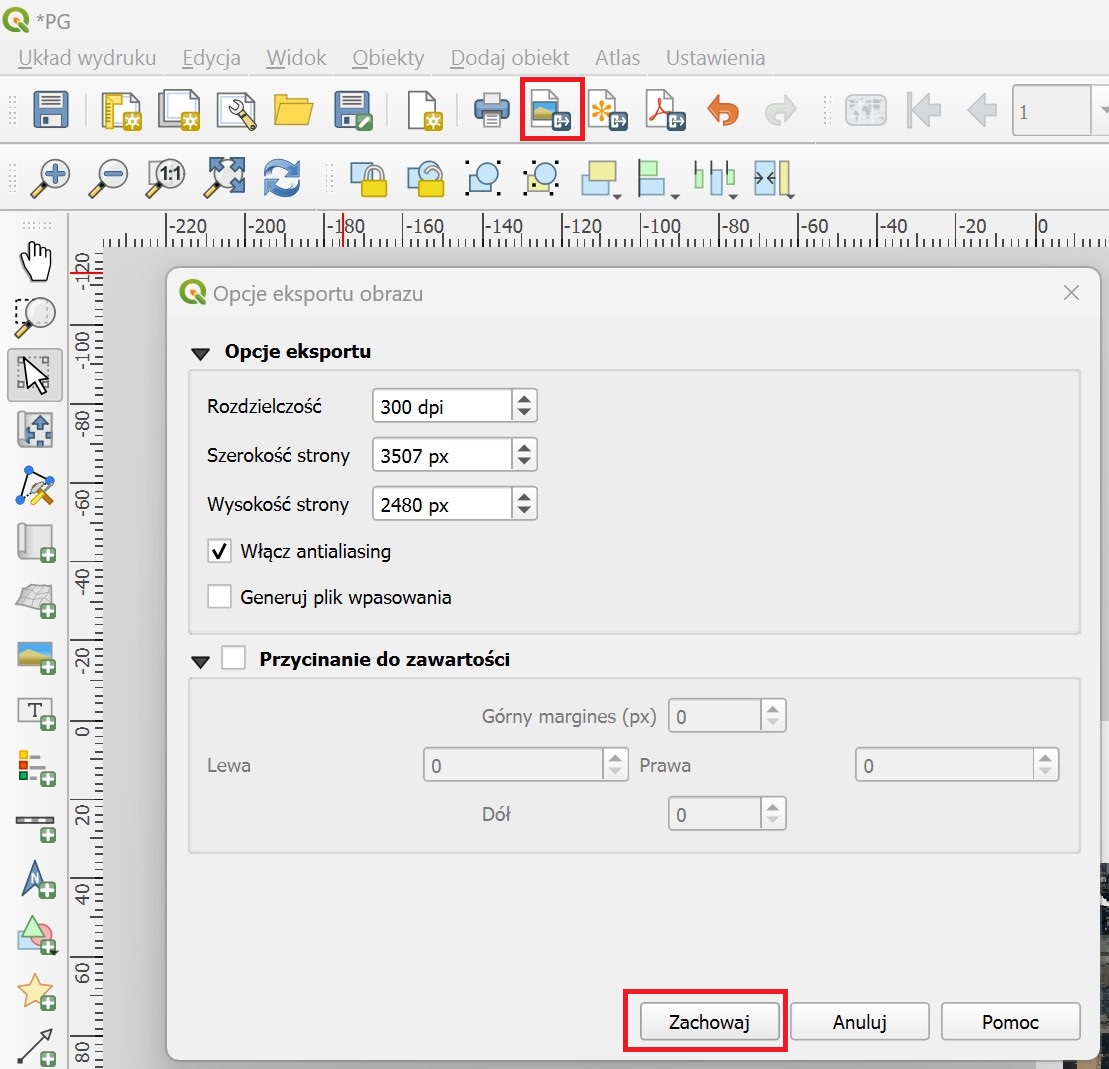Viewport: 1109px width, 1069px height.
Task: Open Raise items dropdown arrow
Action: [617, 196]
